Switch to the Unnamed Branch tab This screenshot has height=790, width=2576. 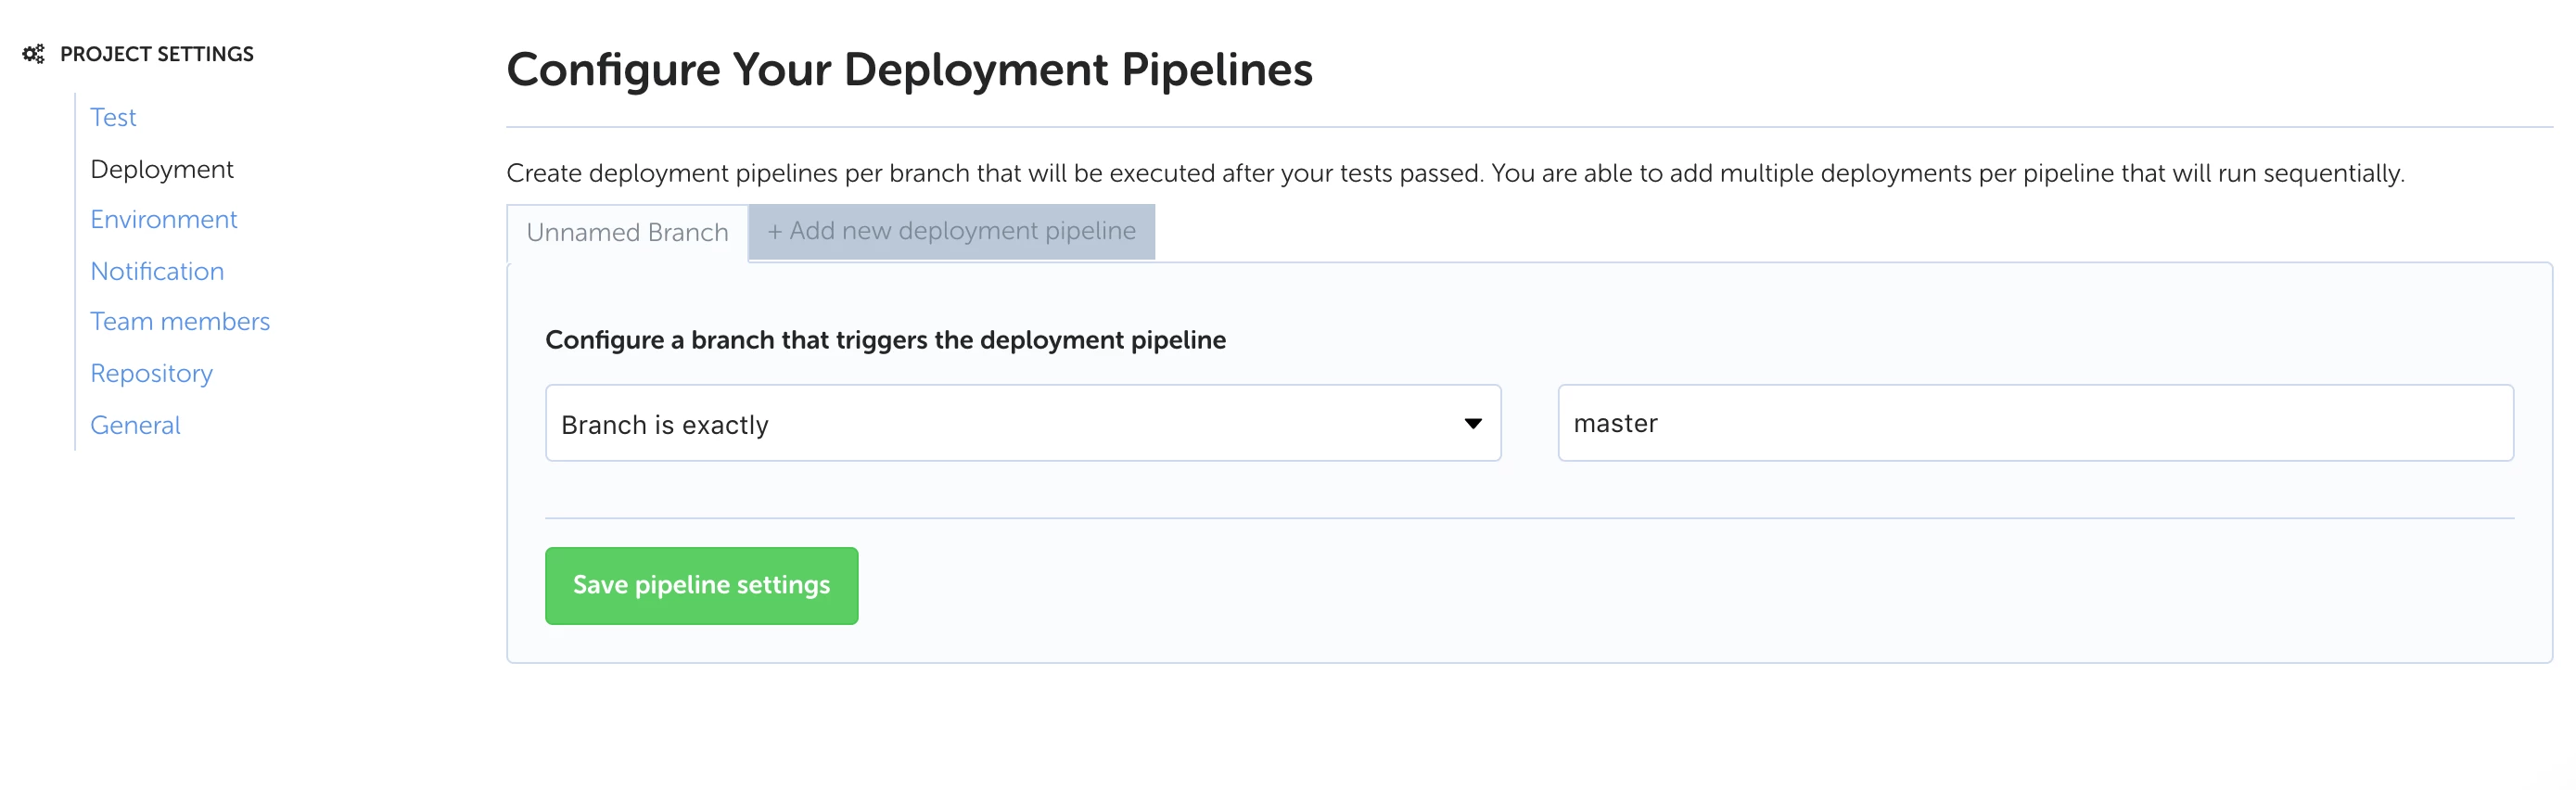(x=627, y=233)
